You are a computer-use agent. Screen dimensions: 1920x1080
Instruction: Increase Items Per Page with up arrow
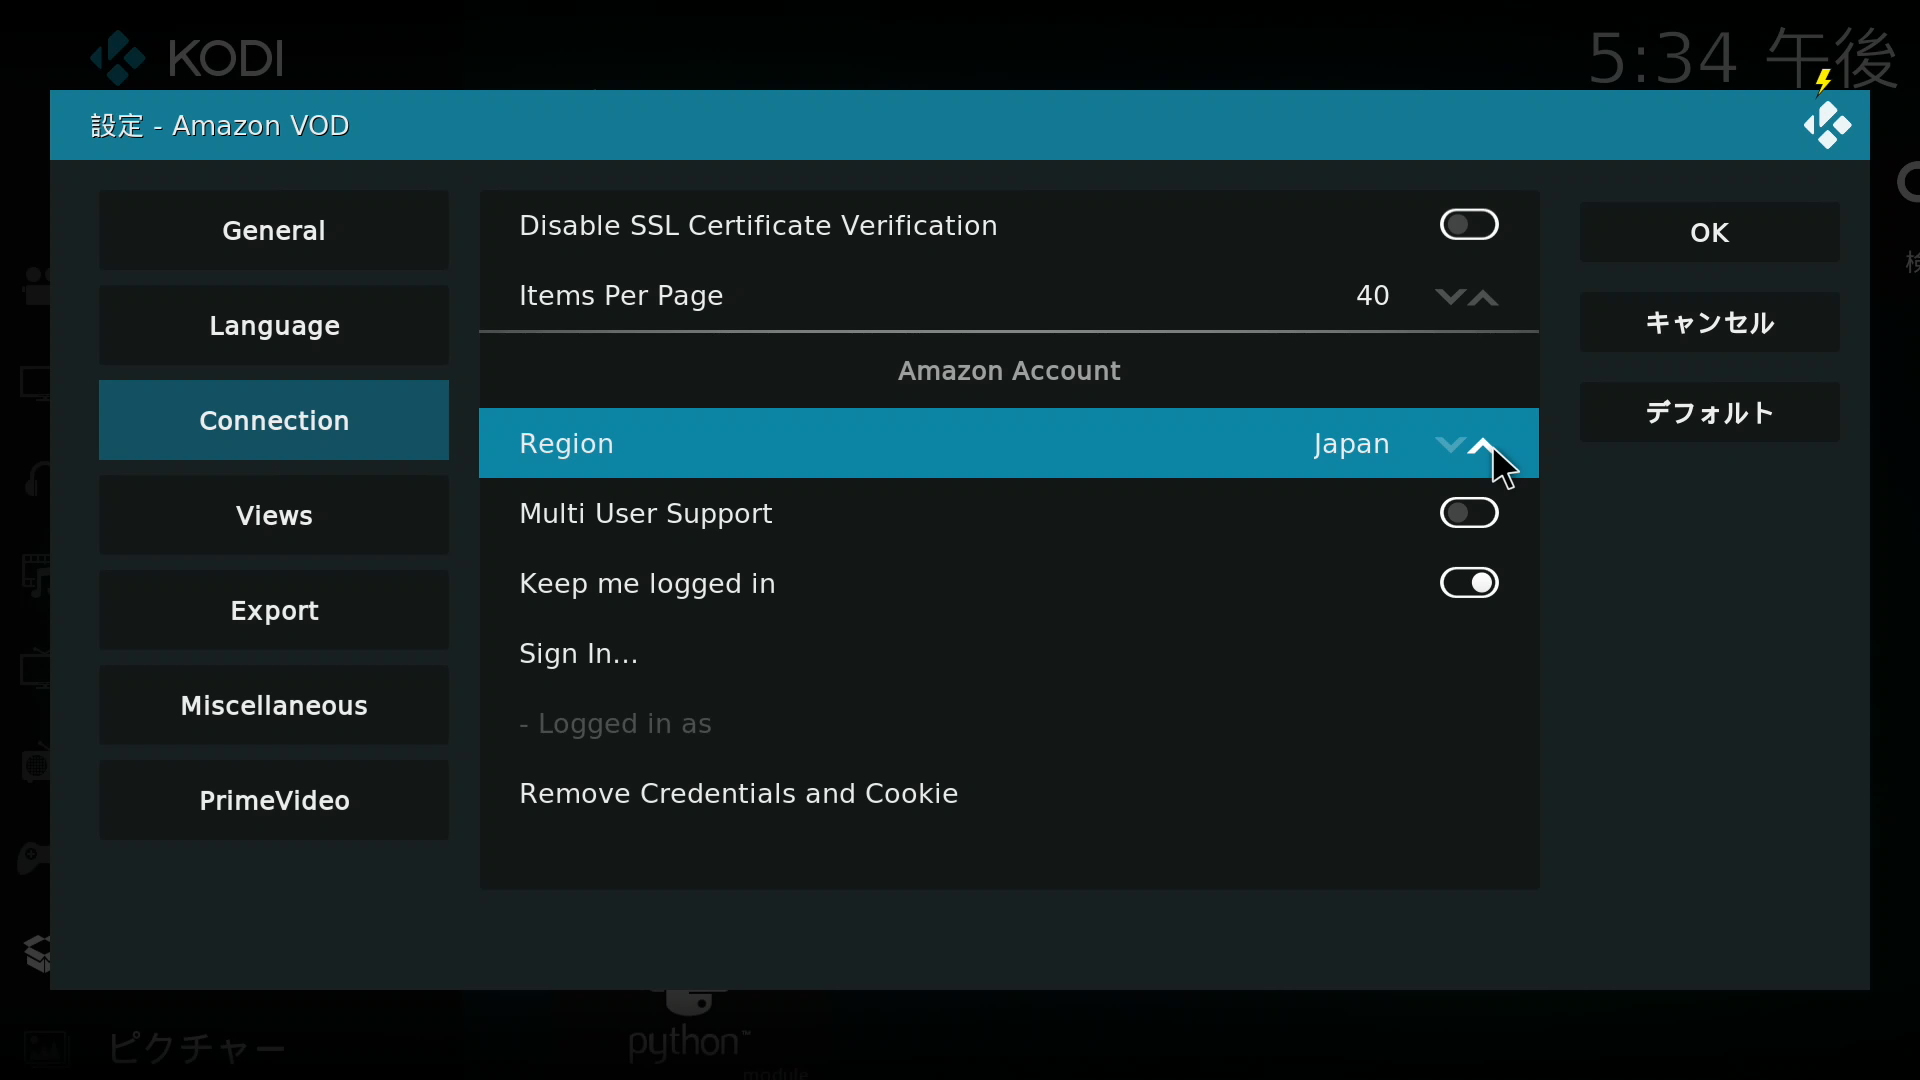1484,297
